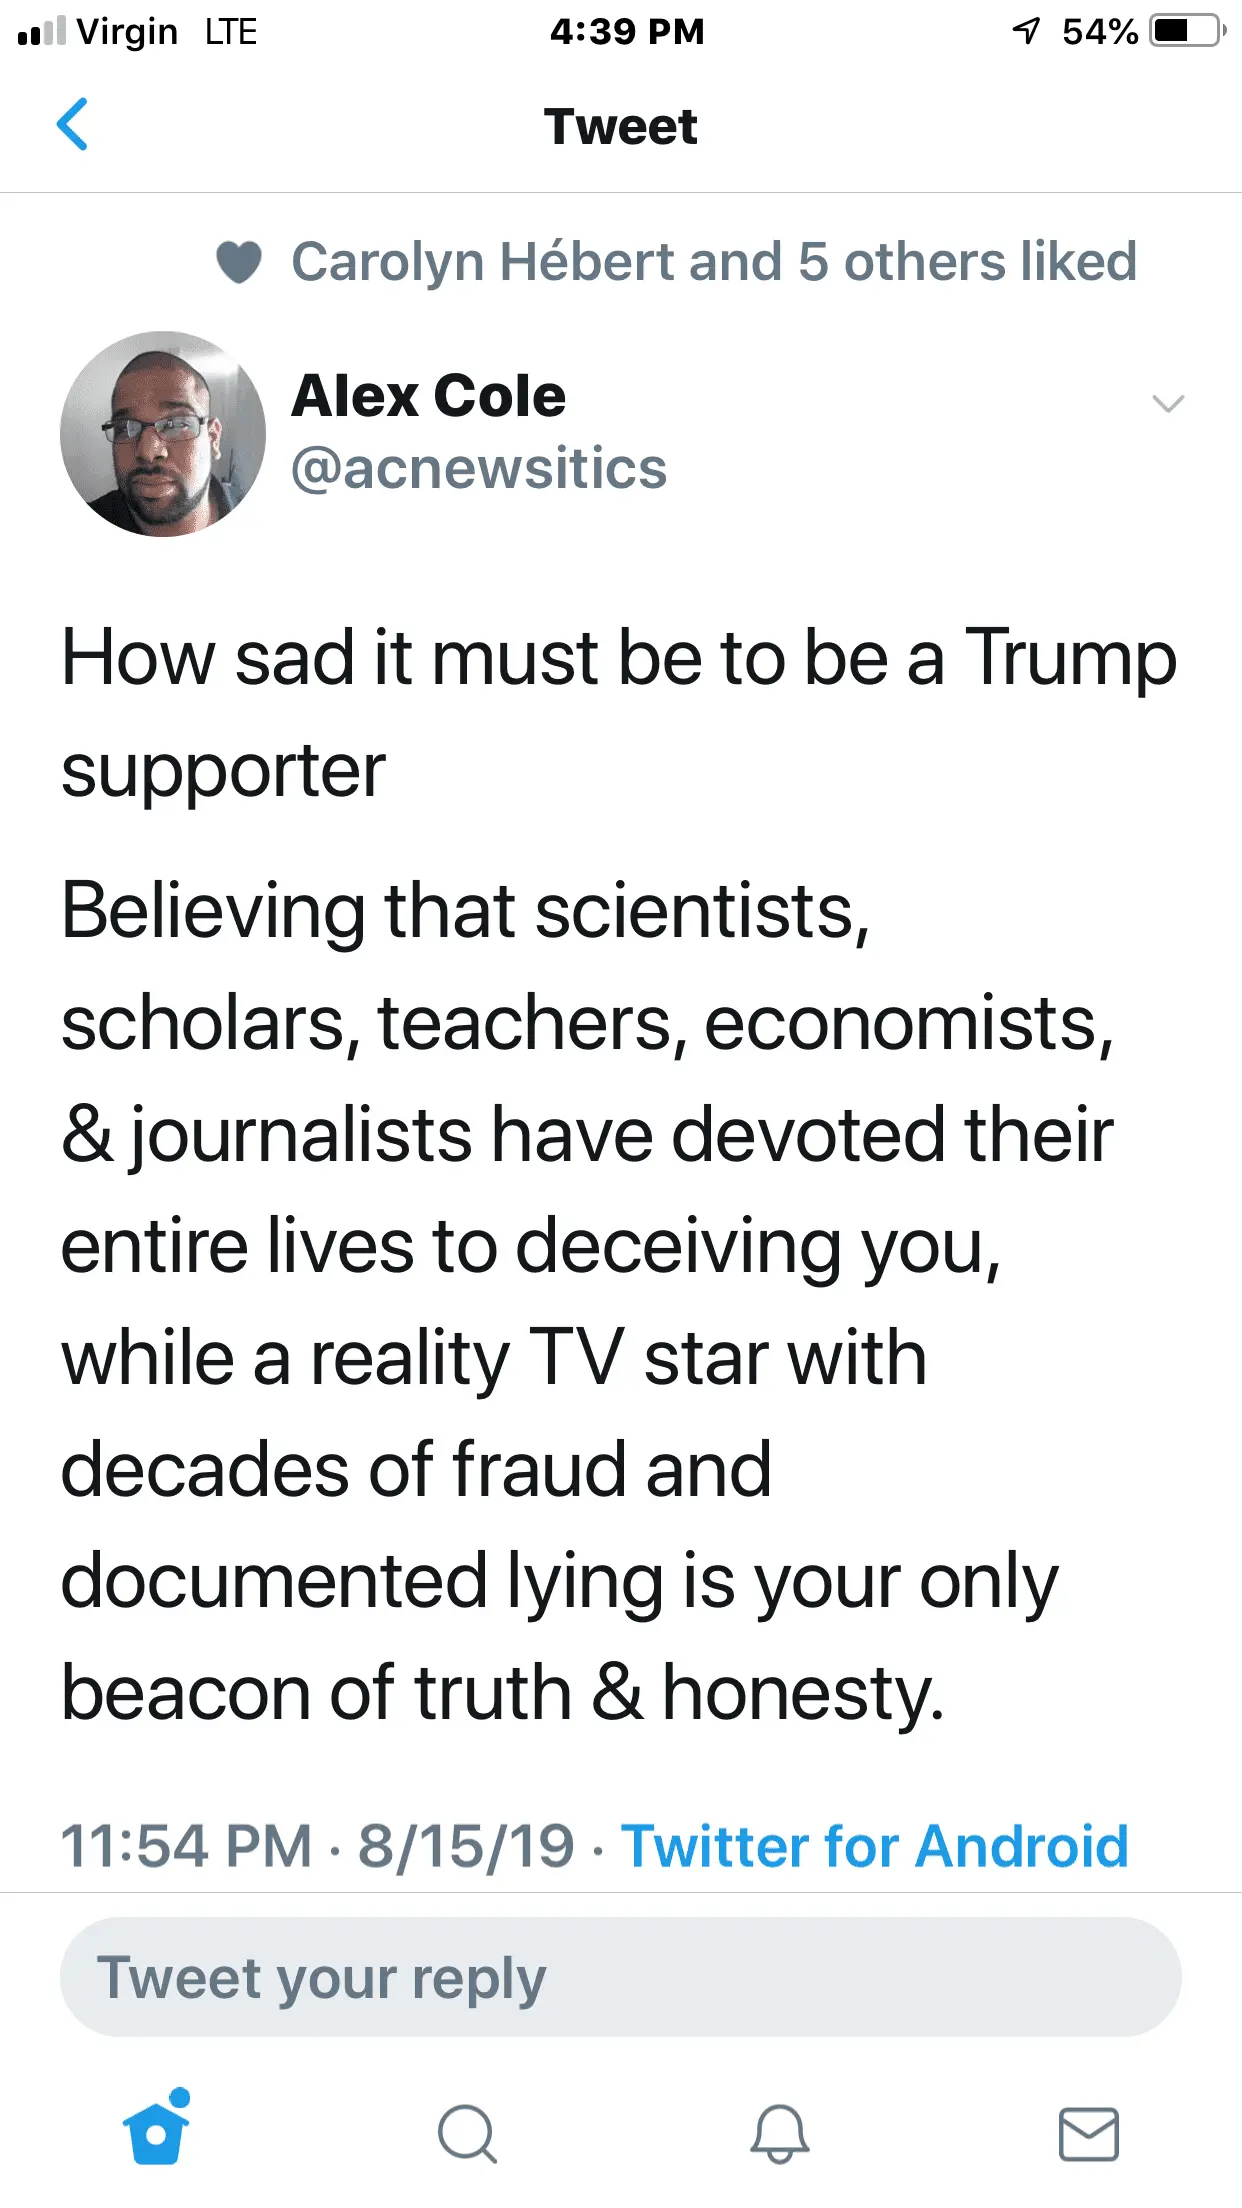This screenshot has height=2208, width=1242.
Task: Tap the Alex Cole display name
Action: [428, 396]
